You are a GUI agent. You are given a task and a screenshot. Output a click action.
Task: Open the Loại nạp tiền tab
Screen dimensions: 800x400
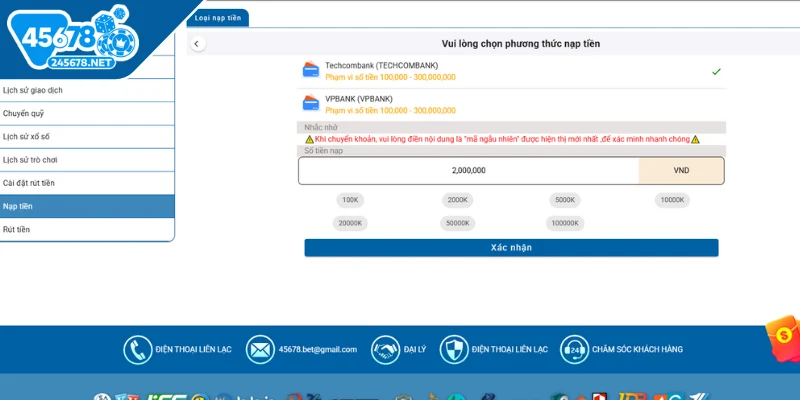tap(217, 18)
